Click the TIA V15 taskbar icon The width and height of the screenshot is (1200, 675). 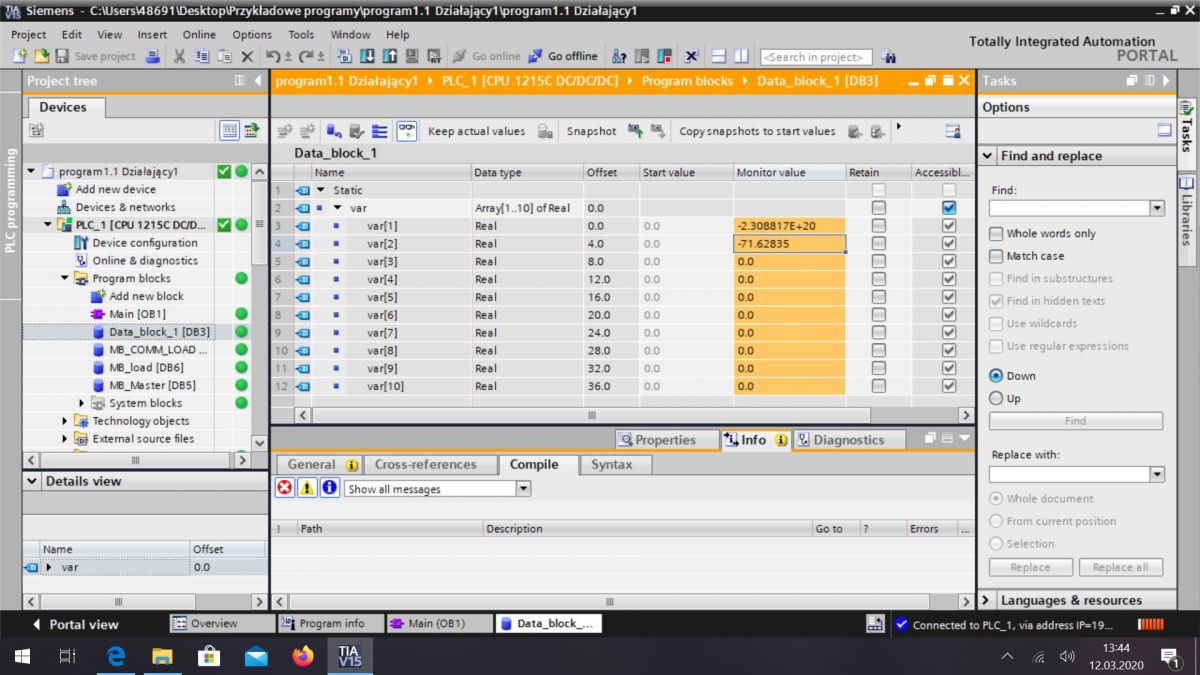[349, 656]
